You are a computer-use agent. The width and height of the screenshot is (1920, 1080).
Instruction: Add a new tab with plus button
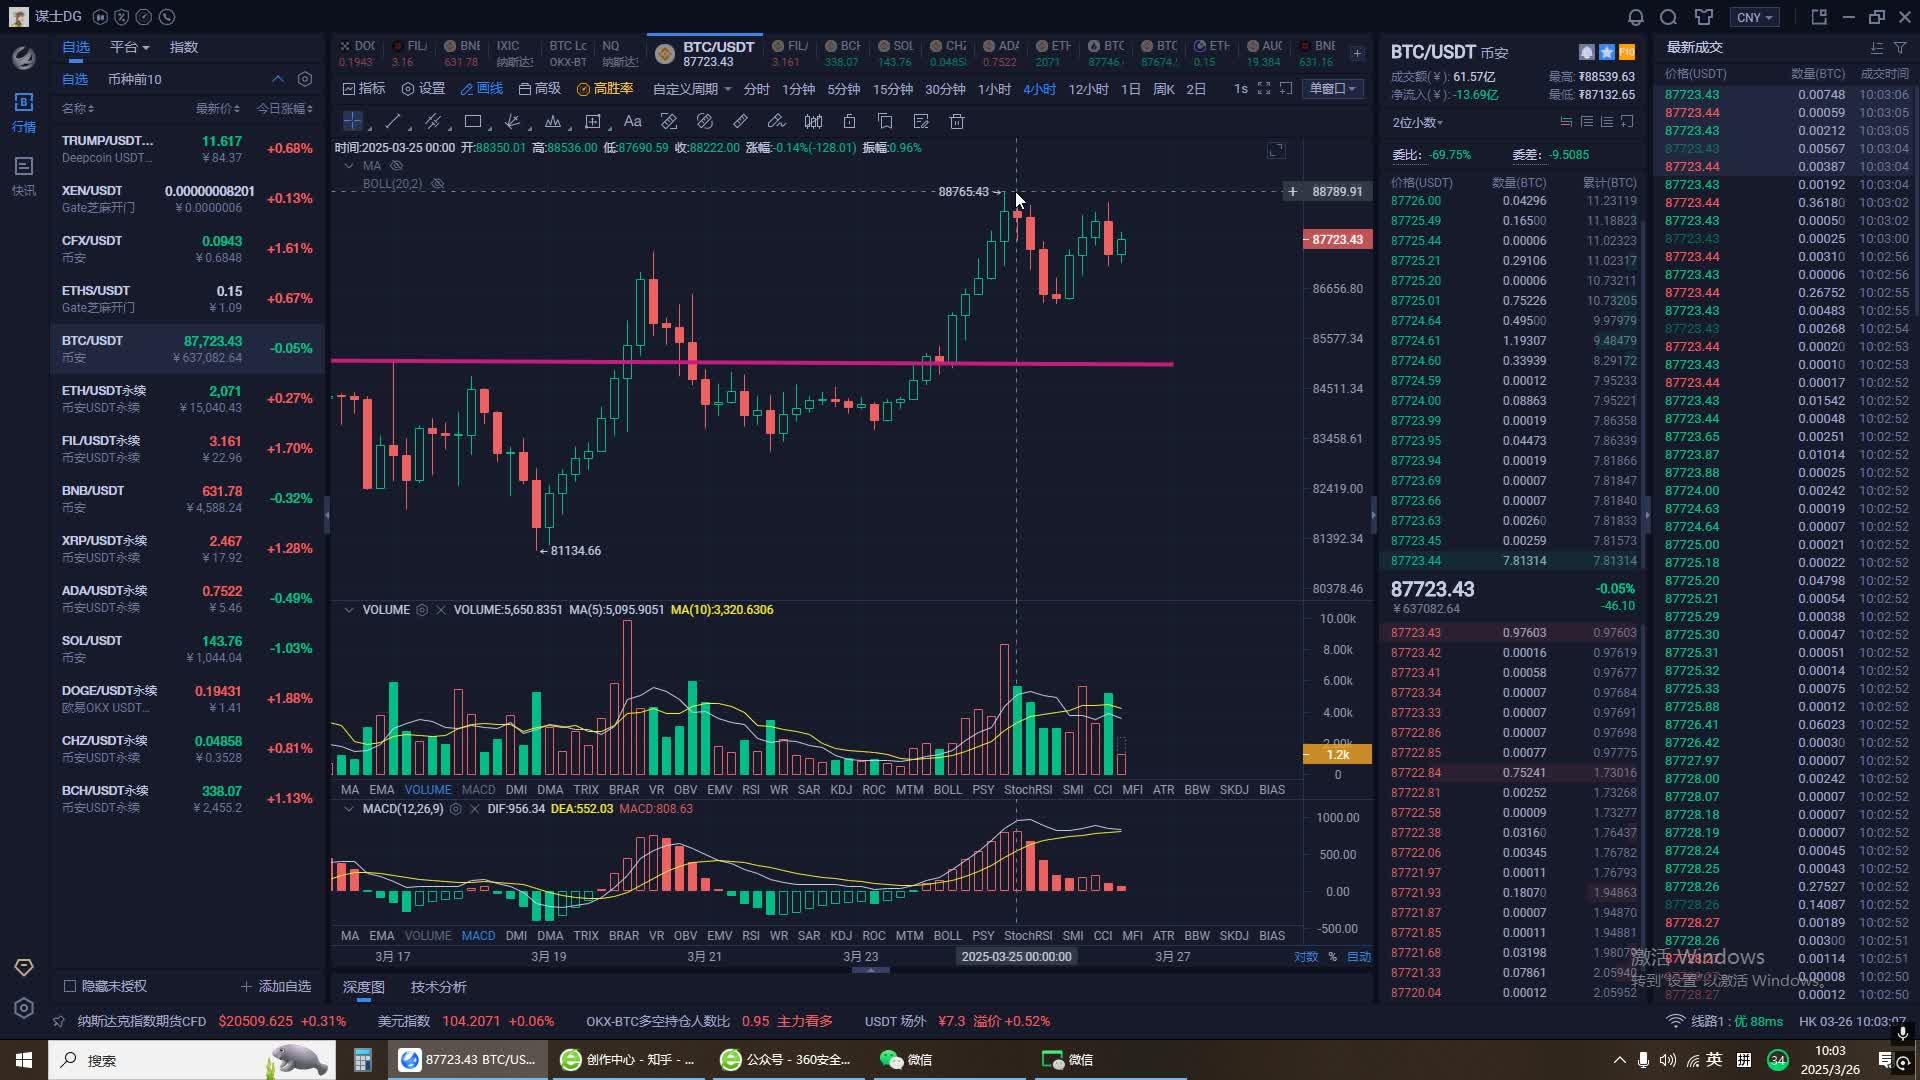coord(1357,53)
